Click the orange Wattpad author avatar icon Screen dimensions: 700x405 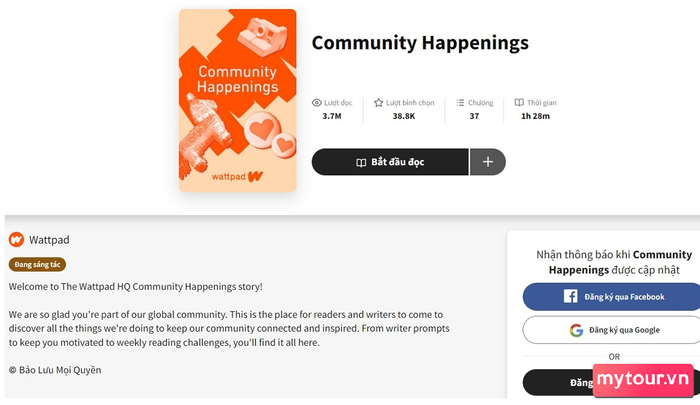tap(17, 240)
